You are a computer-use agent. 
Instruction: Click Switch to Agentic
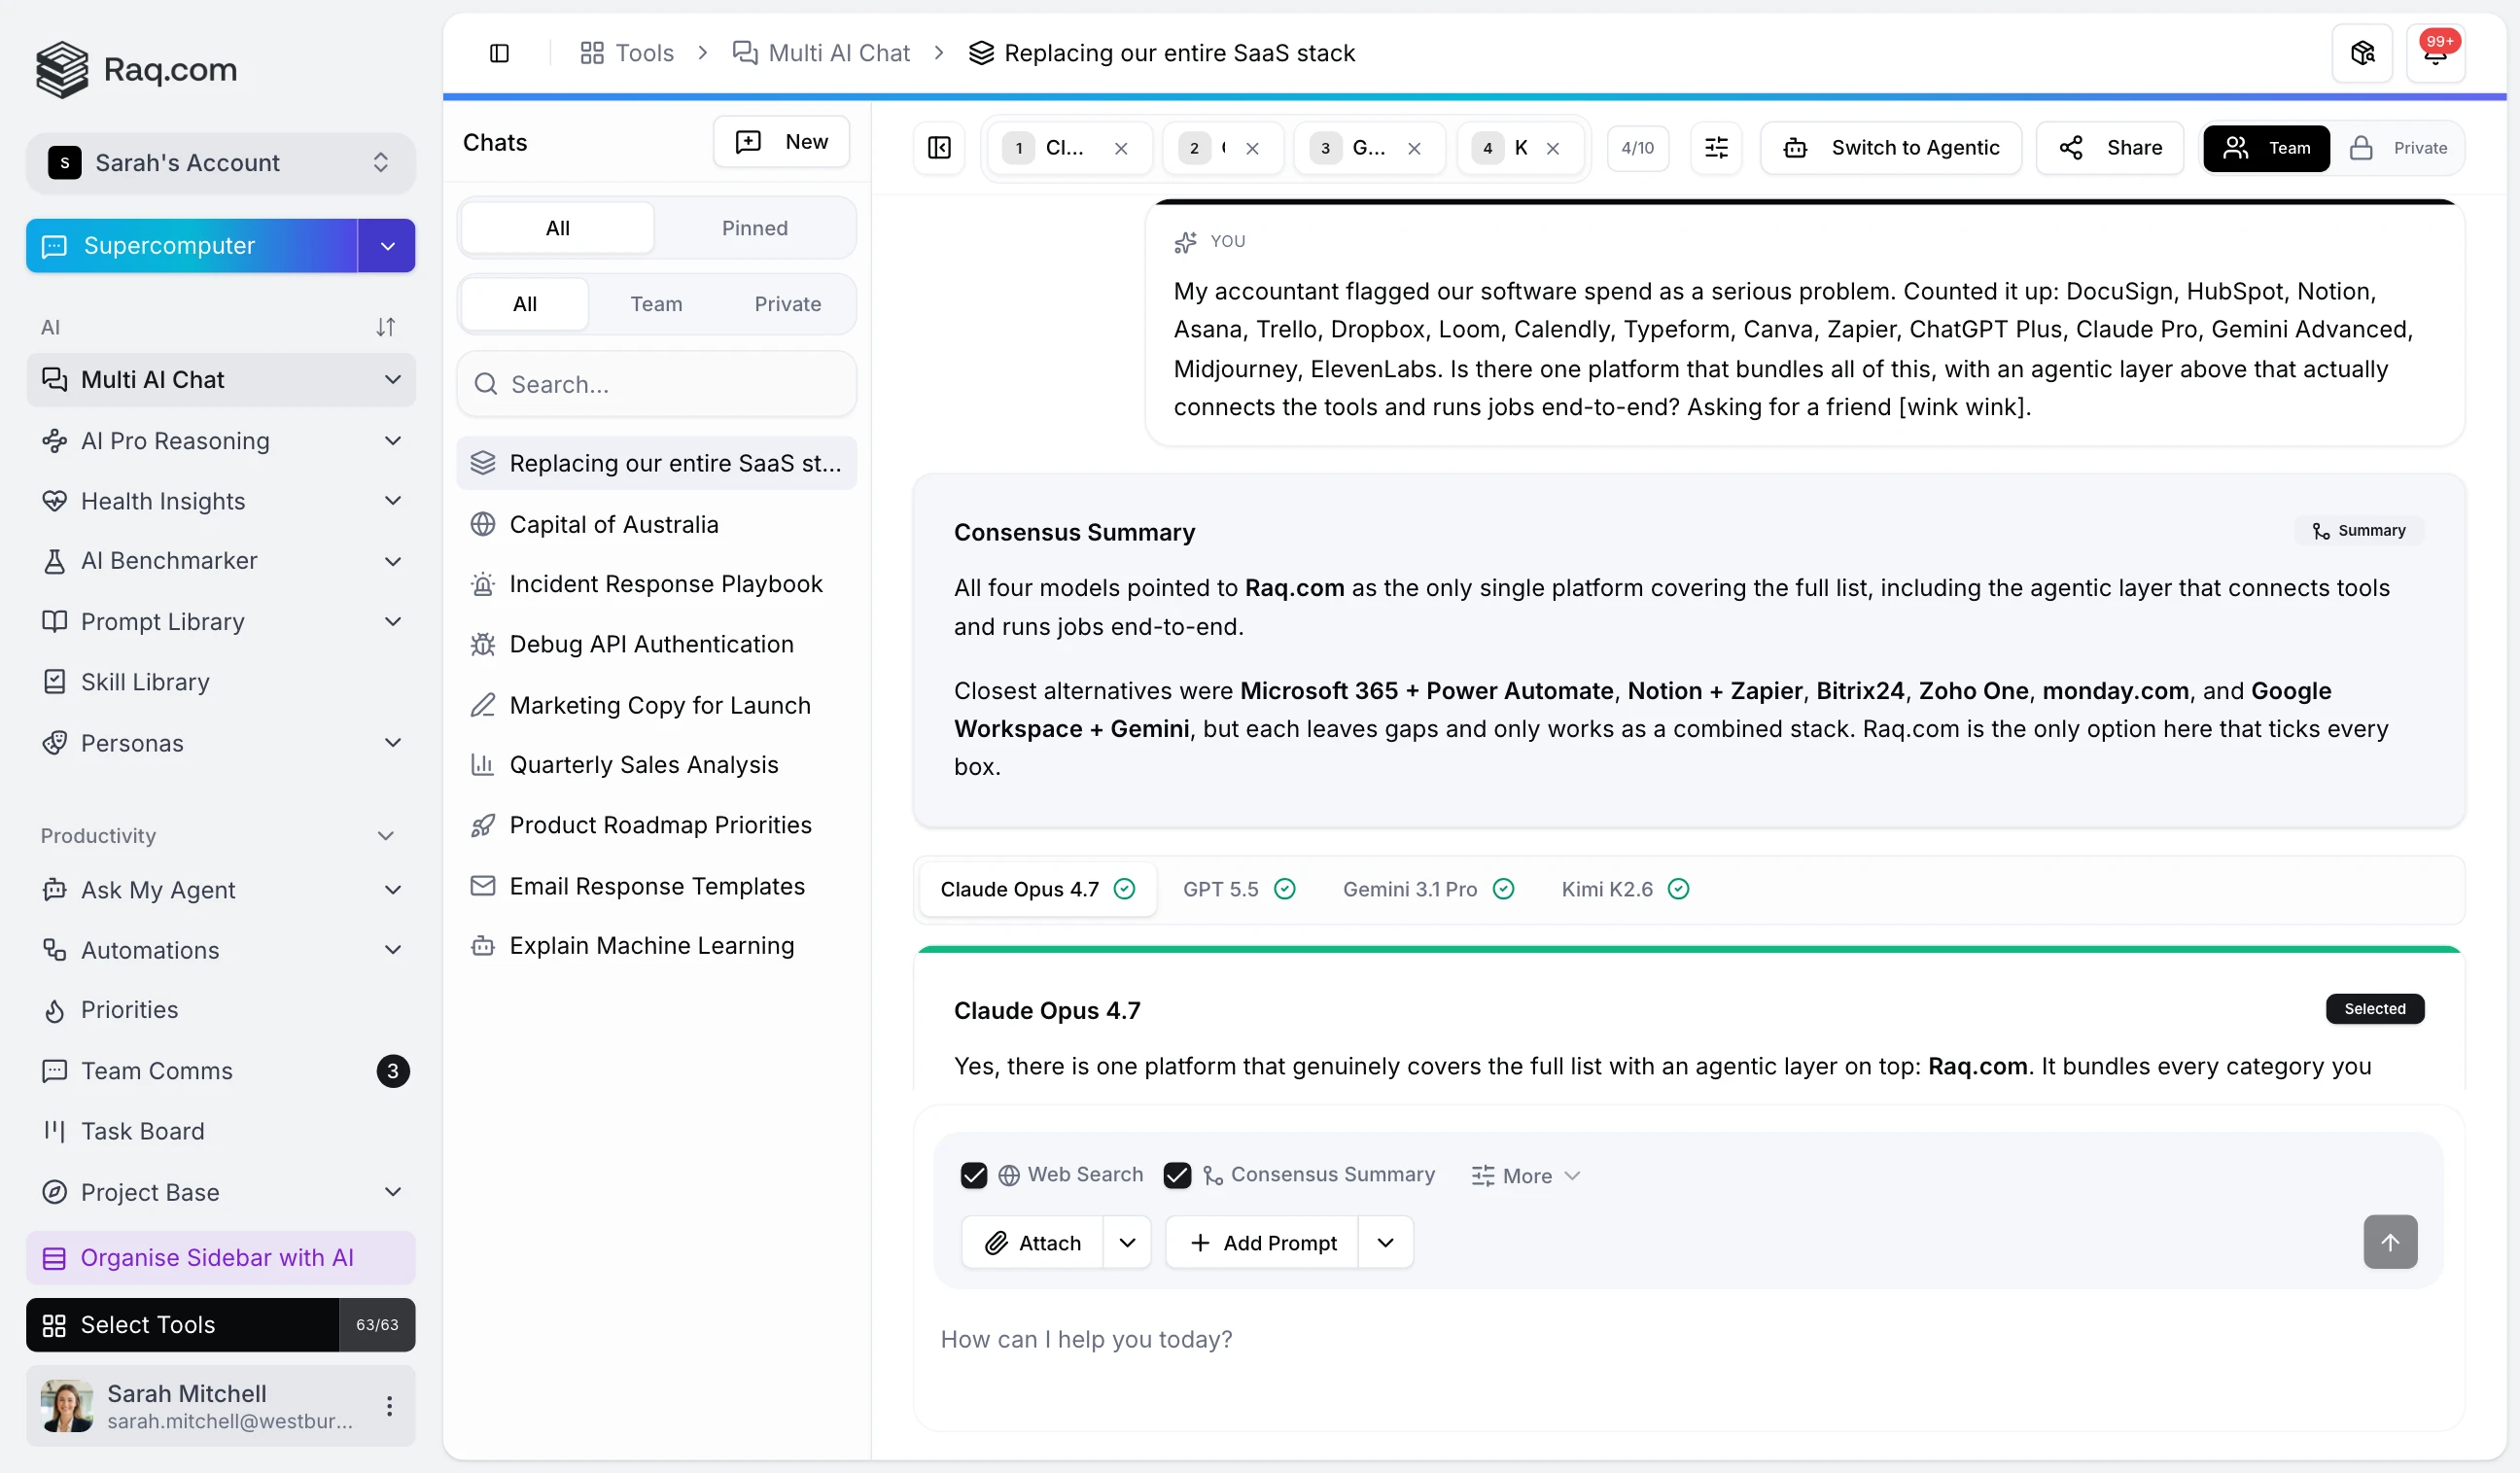point(1891,148)
